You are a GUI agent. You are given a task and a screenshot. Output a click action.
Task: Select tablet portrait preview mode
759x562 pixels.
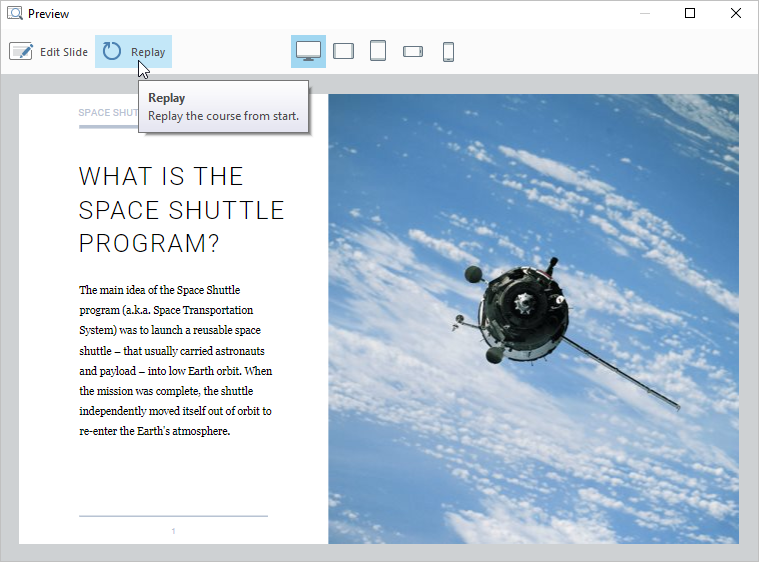pos(378,51)
